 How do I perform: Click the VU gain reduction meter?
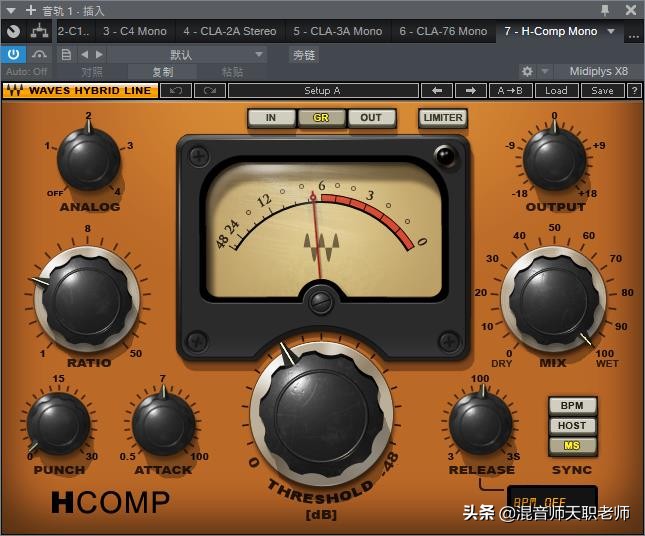[x=322, y=228]
